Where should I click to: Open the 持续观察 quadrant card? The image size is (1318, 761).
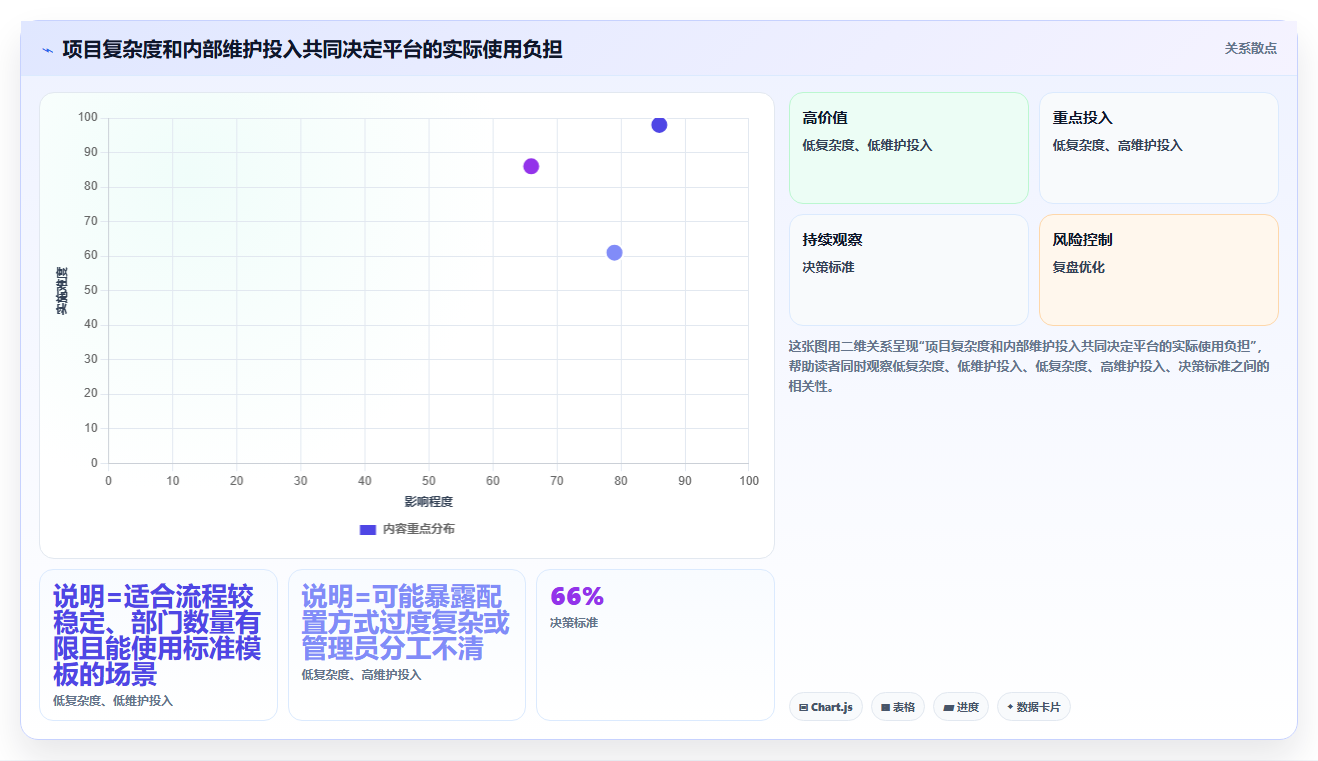[908, 270]
